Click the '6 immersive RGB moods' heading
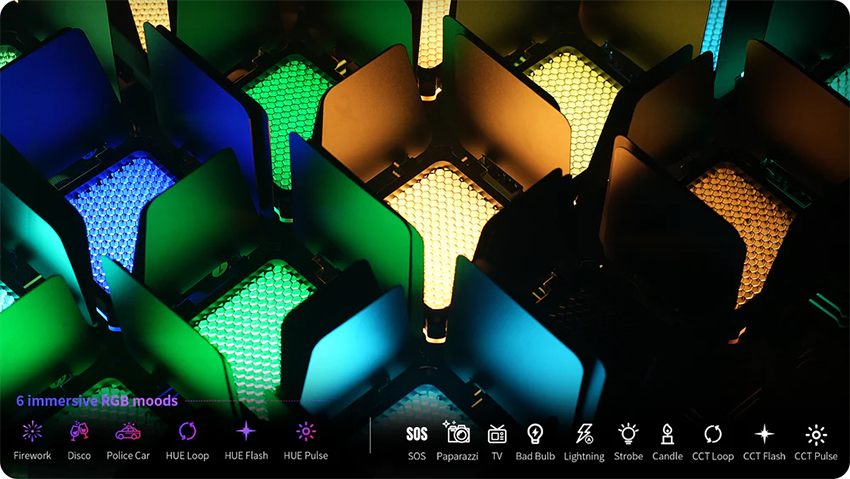 pyautogui.click(x=97, y=401)
